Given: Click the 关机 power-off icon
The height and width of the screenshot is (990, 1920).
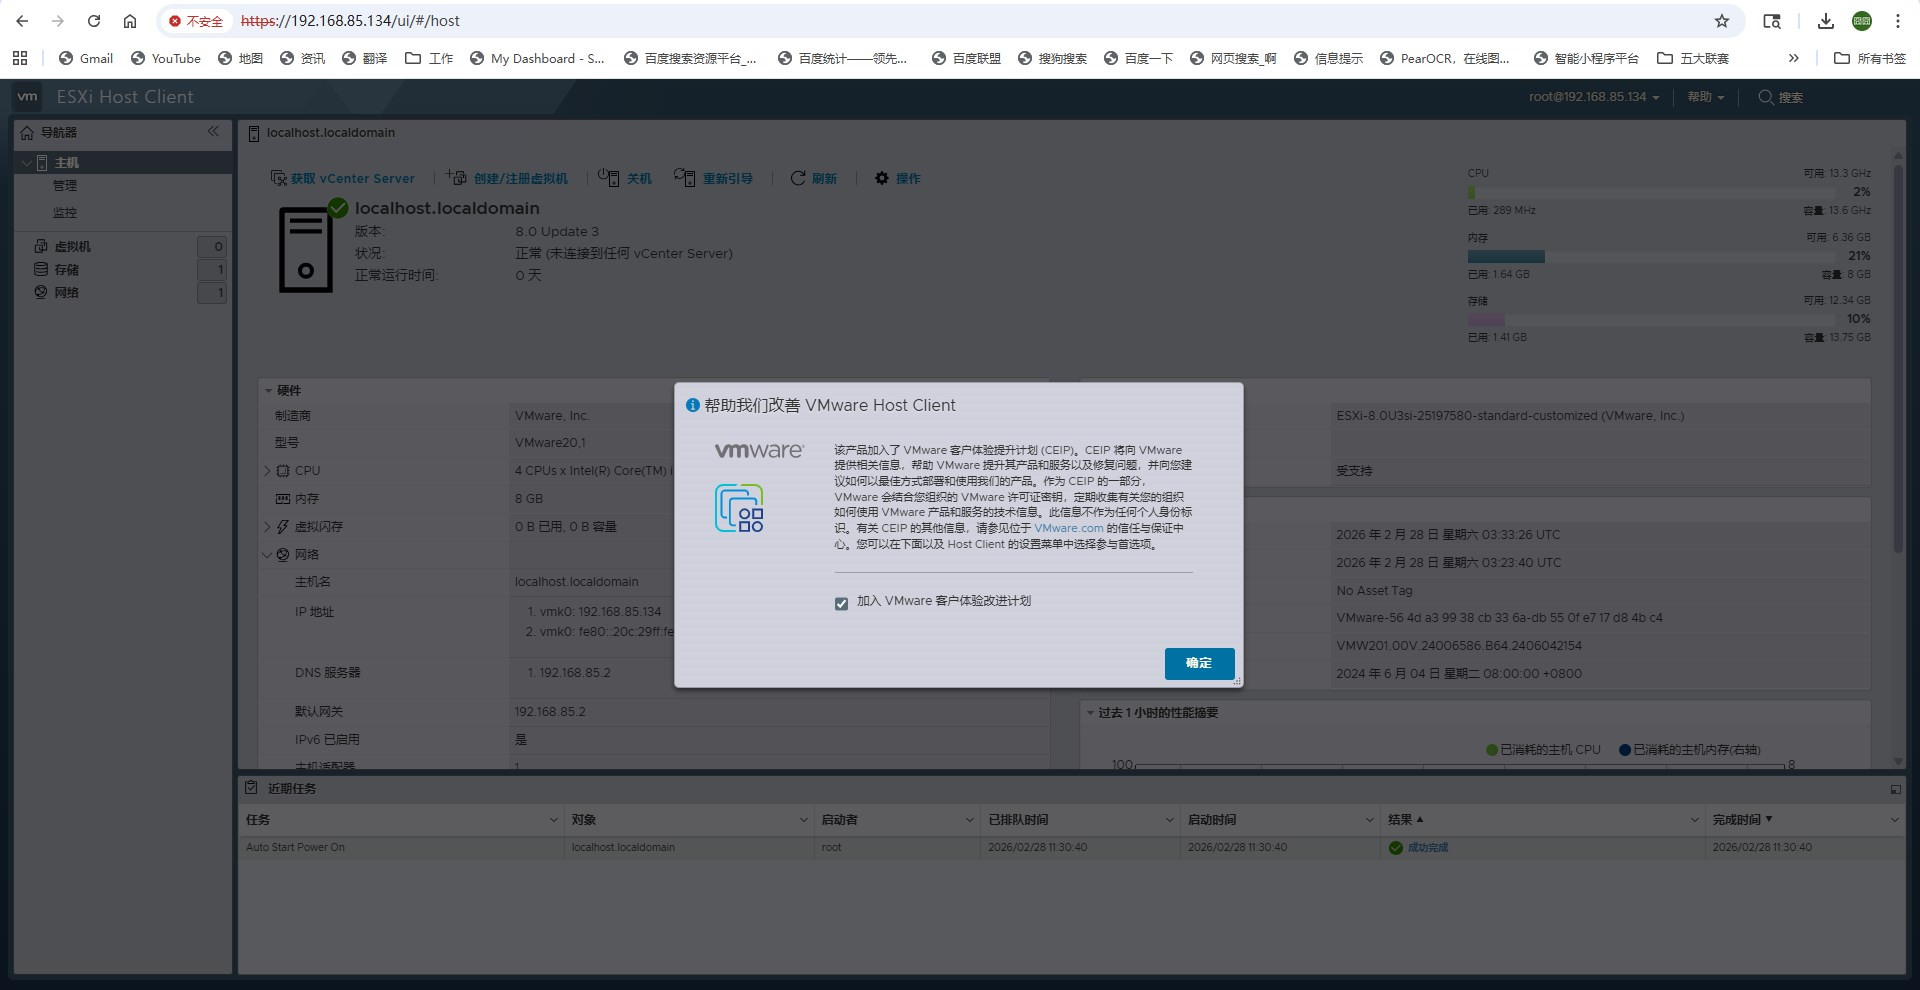Looking at the screenshot, I should tap(609, 178).
